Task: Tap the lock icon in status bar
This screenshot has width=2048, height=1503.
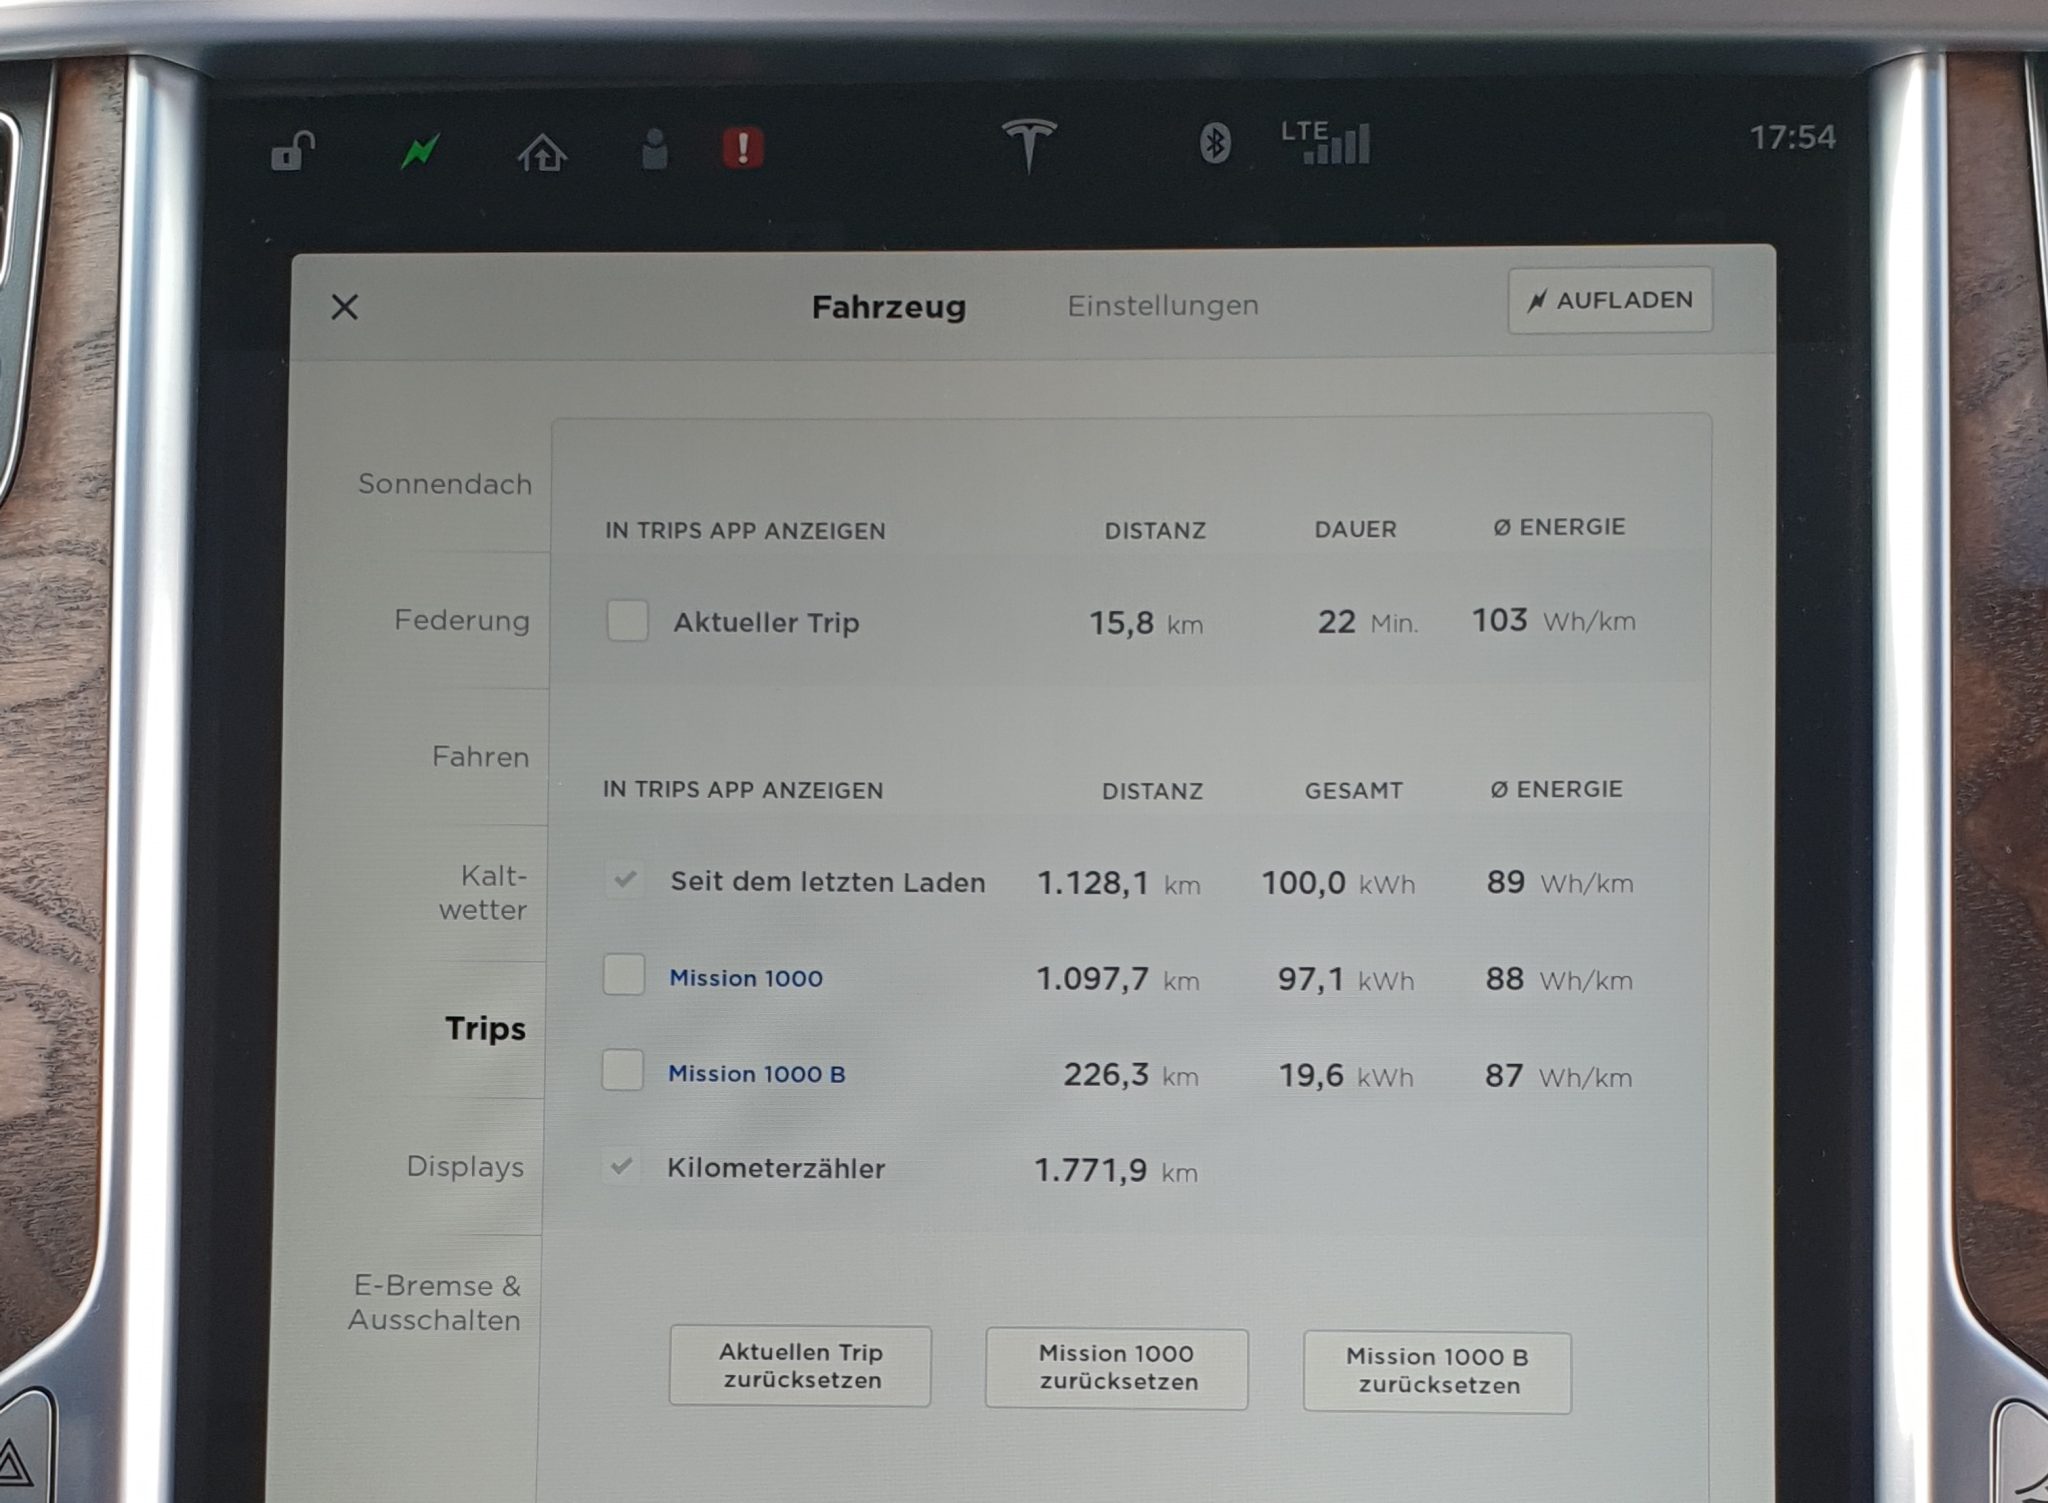Action: tap(291, 146)
